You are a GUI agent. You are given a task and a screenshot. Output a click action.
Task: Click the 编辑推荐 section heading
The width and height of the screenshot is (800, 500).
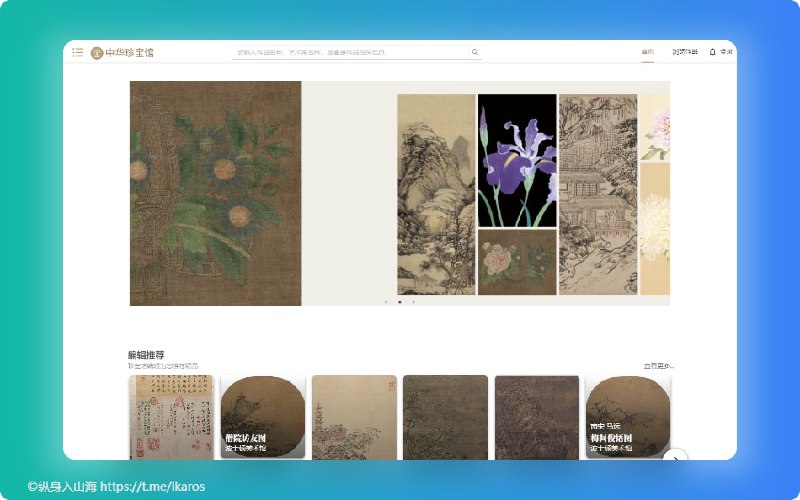146,355
